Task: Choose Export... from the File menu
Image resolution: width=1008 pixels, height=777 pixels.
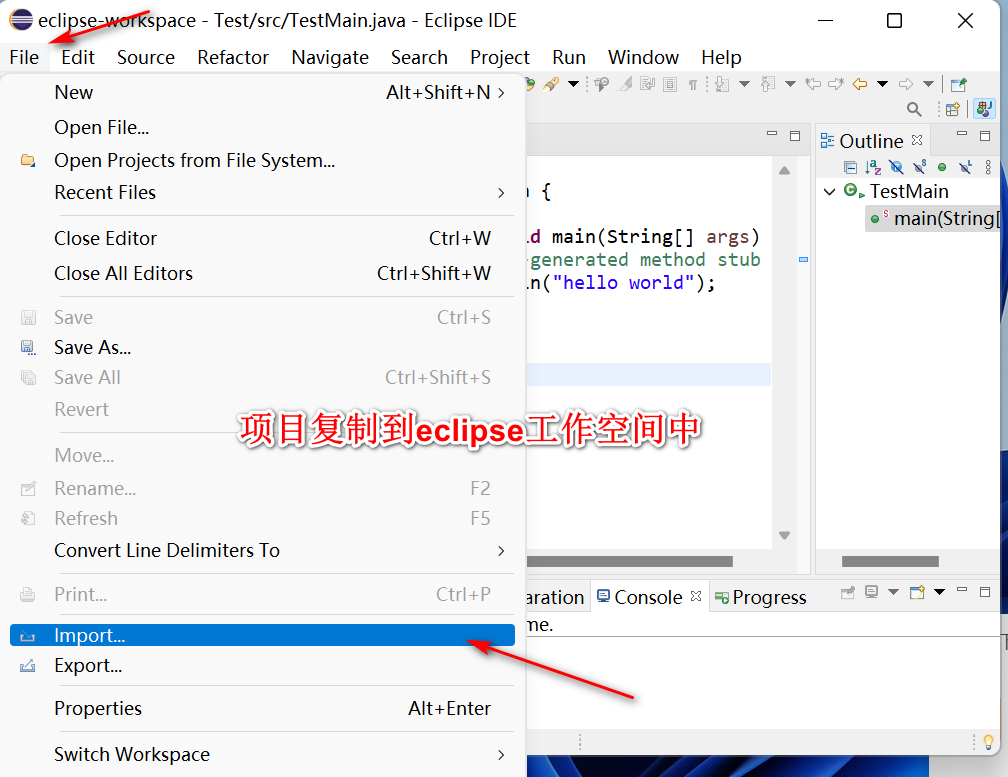Action: click(x=262, y=666)
